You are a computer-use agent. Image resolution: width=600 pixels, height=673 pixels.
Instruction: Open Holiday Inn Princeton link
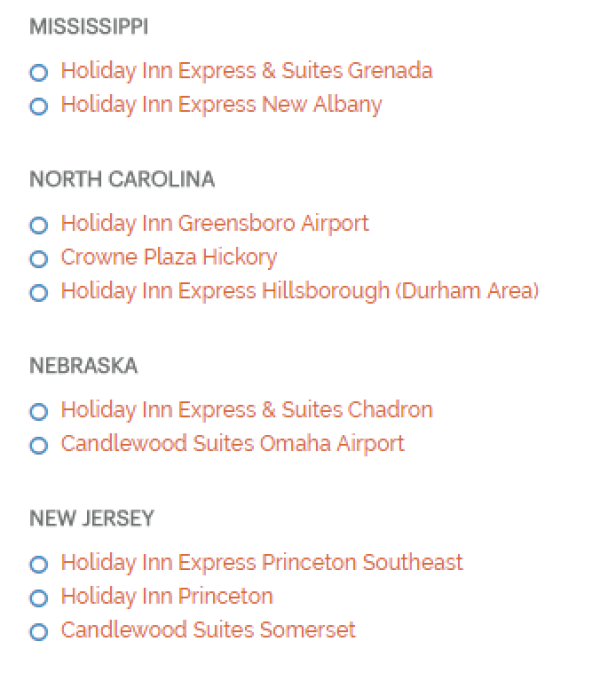click(167, 597)
